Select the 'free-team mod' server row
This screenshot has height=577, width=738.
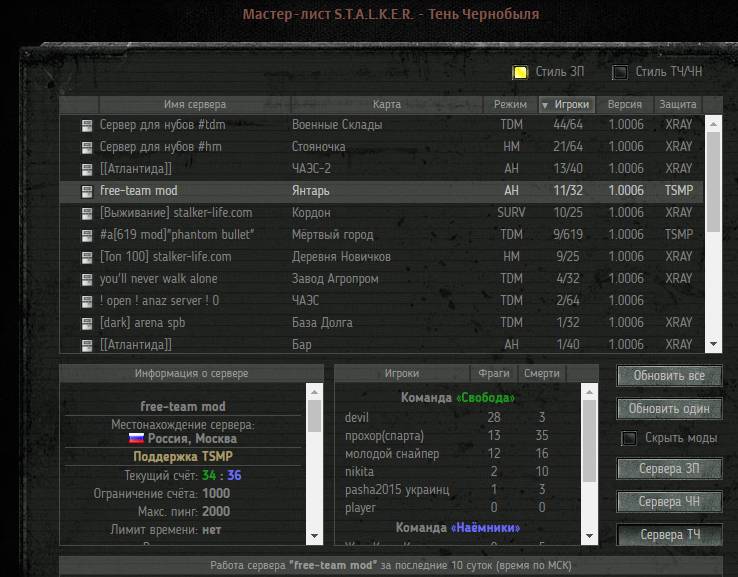pyautogui.click(x=381, y=191)
